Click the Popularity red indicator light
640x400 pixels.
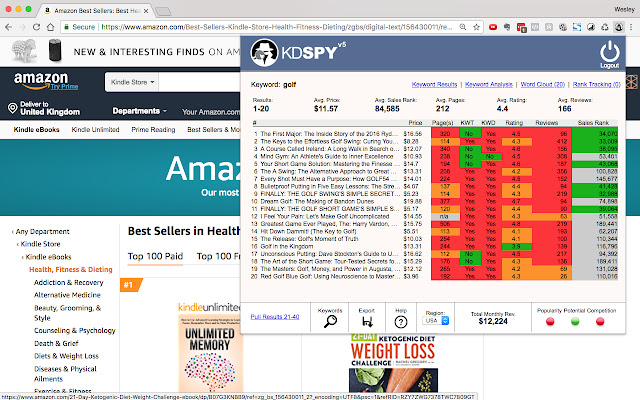tap(550, 322)
